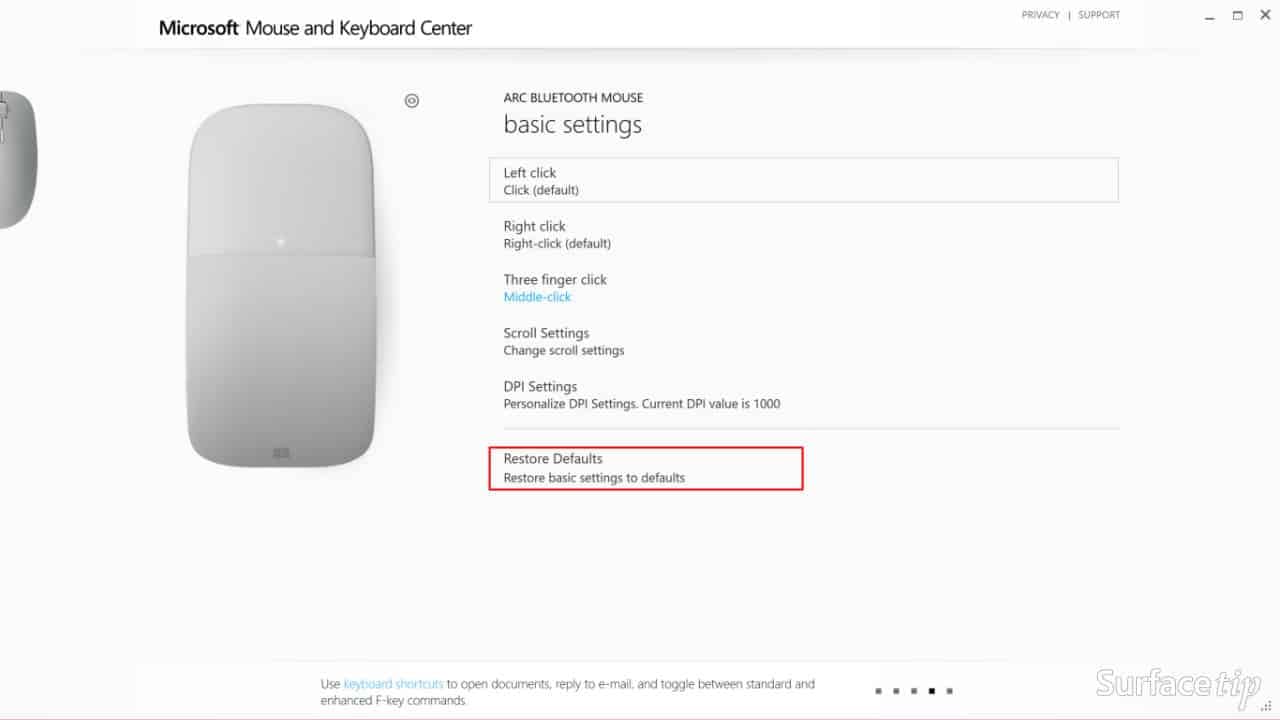The height and width of the screenshot is (720, 1280).
Task: Open DPI Settings
Action: point(803,395)
